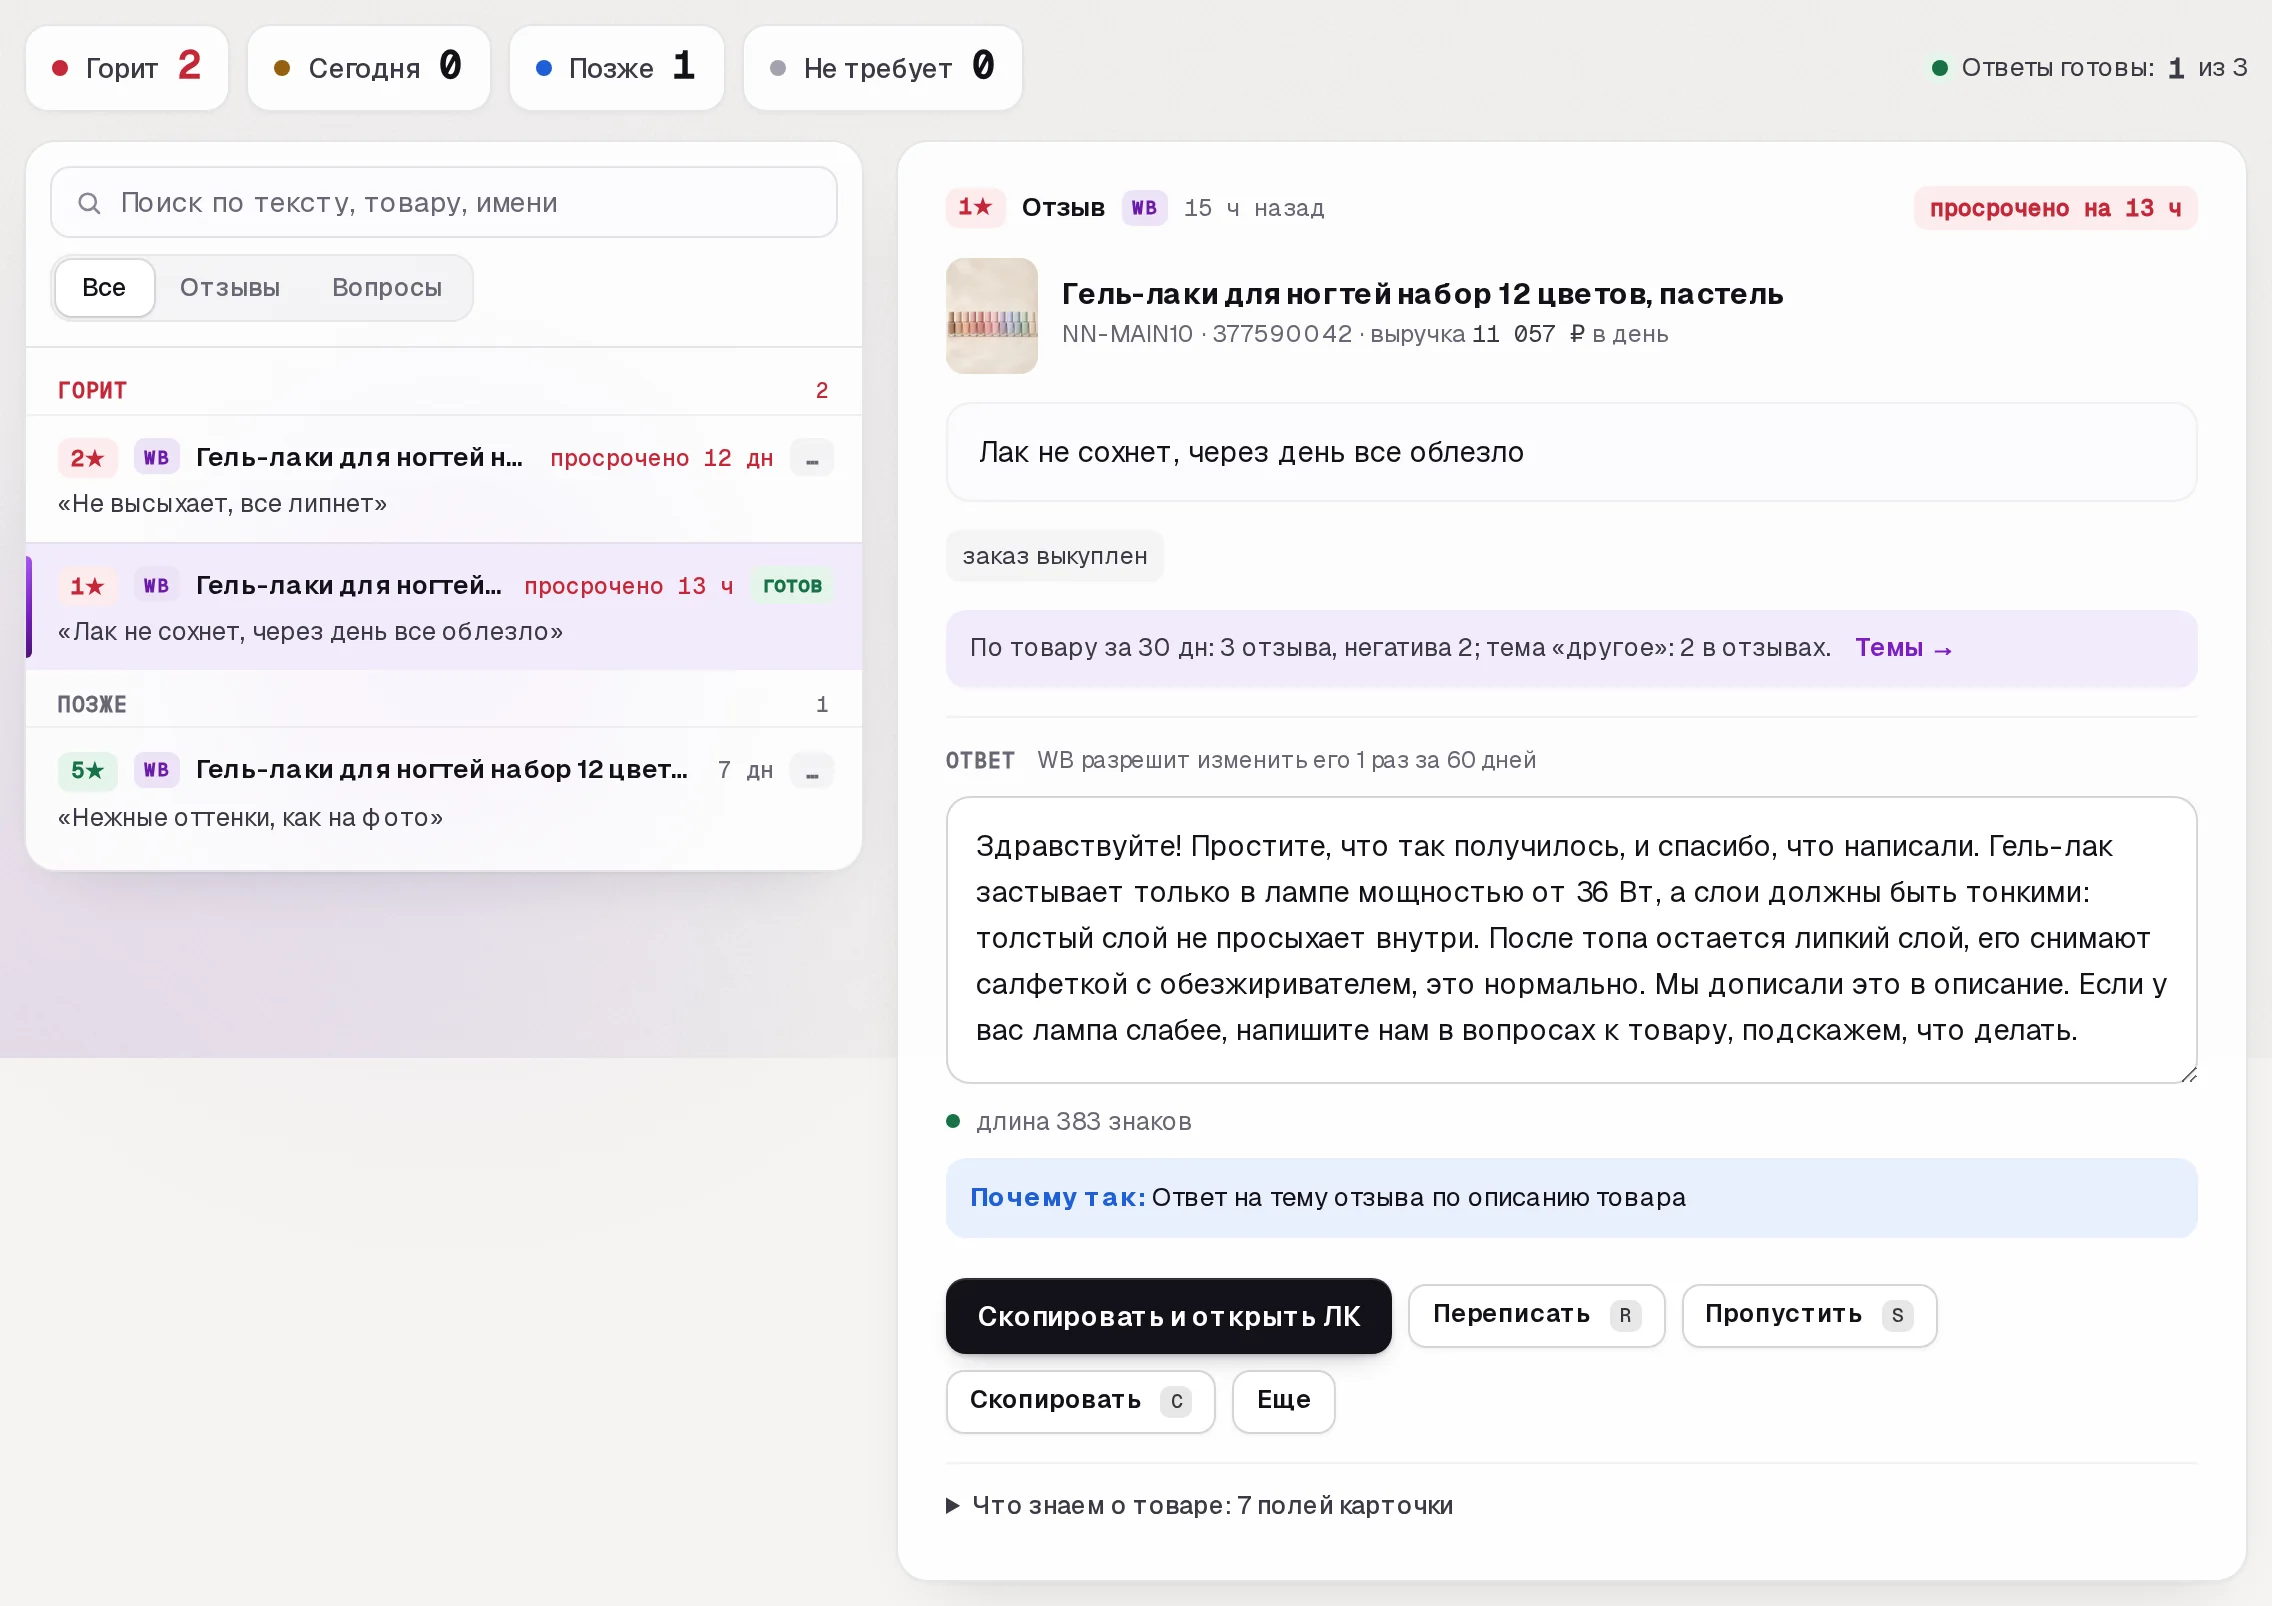Collapse the ПОЗЖЕ group header

(444, 704)
